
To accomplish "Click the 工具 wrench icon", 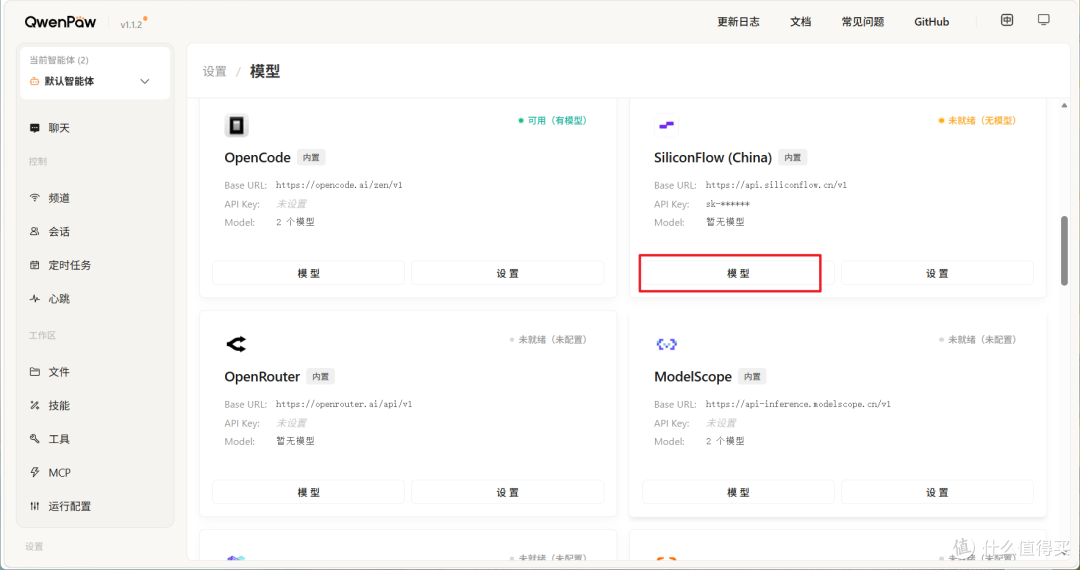I will (34, 439).
